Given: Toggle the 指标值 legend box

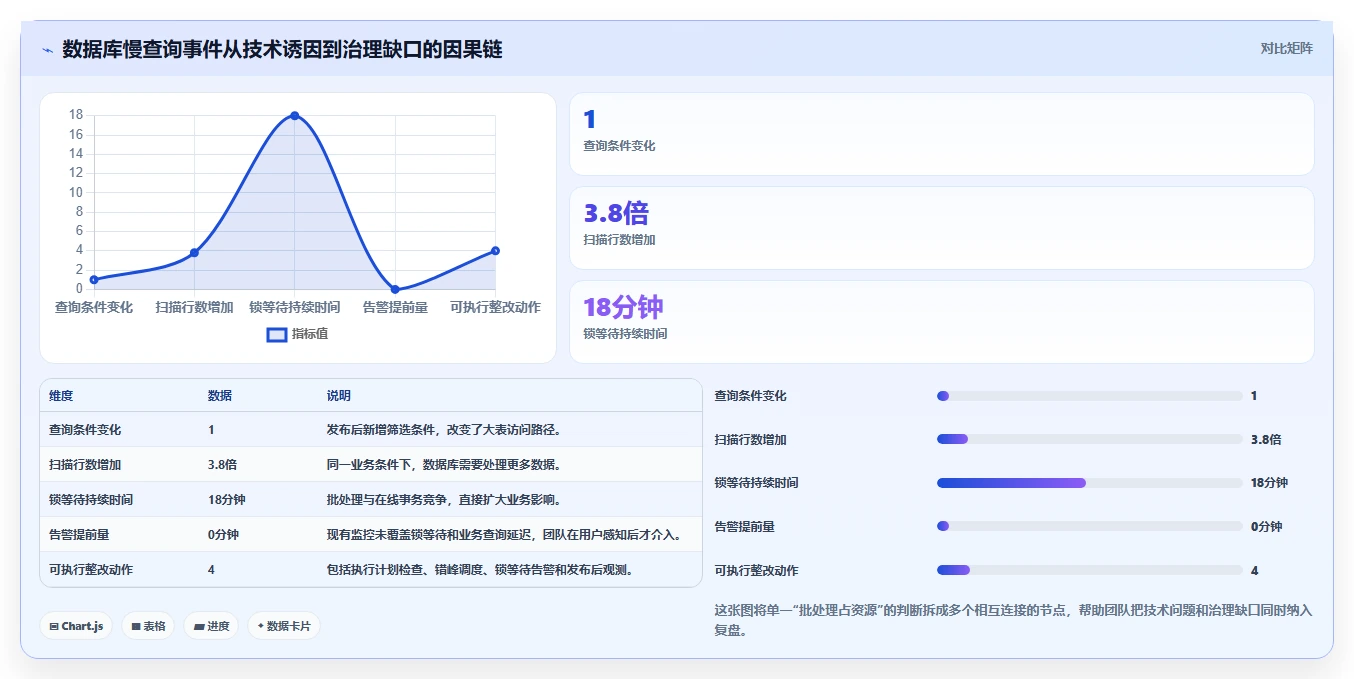Looking at the screenshot, I should [x=277, y=334].
